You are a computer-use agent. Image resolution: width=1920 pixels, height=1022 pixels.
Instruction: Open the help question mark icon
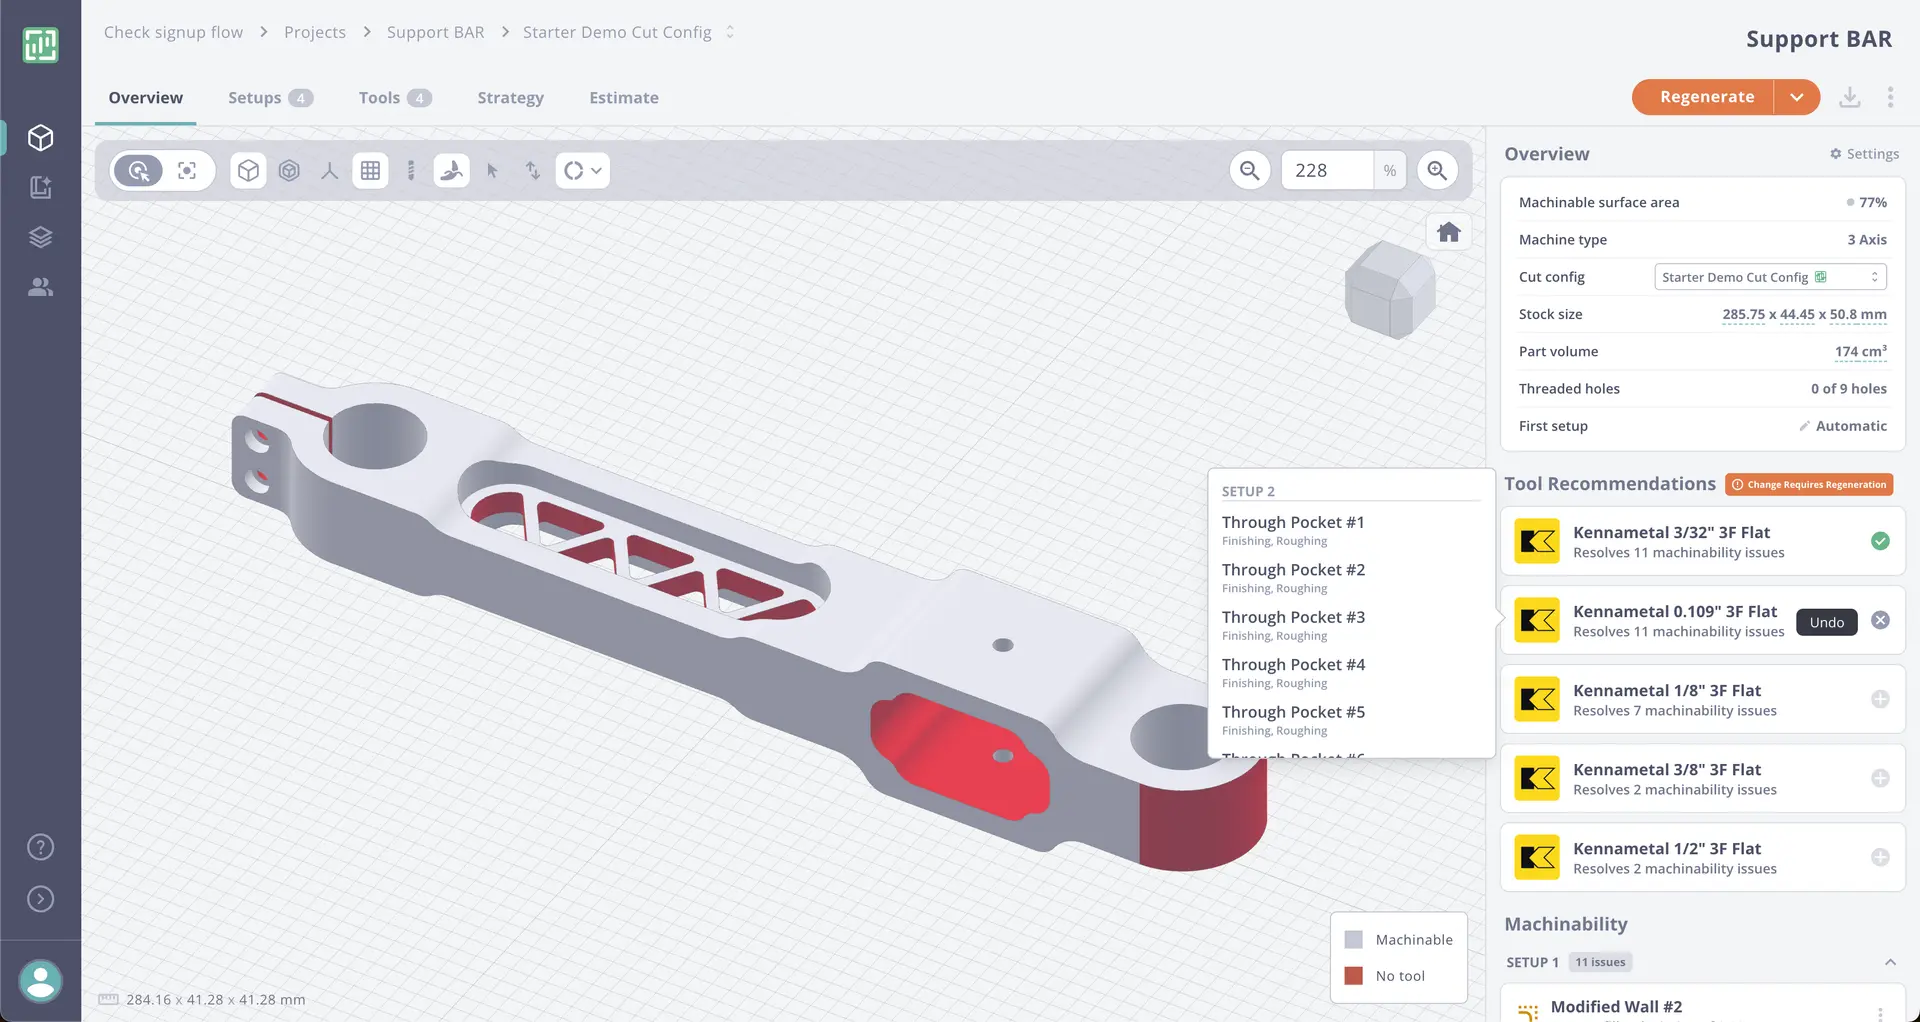pyautogui.click(x=40, y=847)
